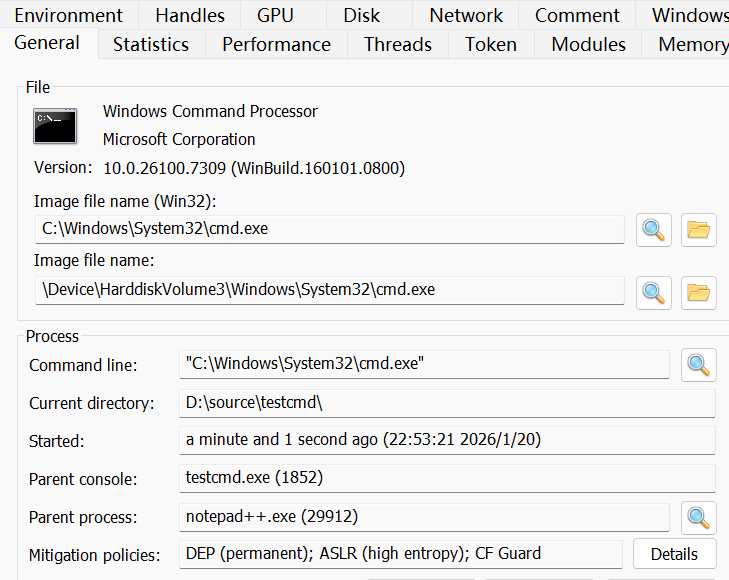Open folder icon beside Win32 image file name
This screenshot has height=580, width=729.
[x=699, y=230]
